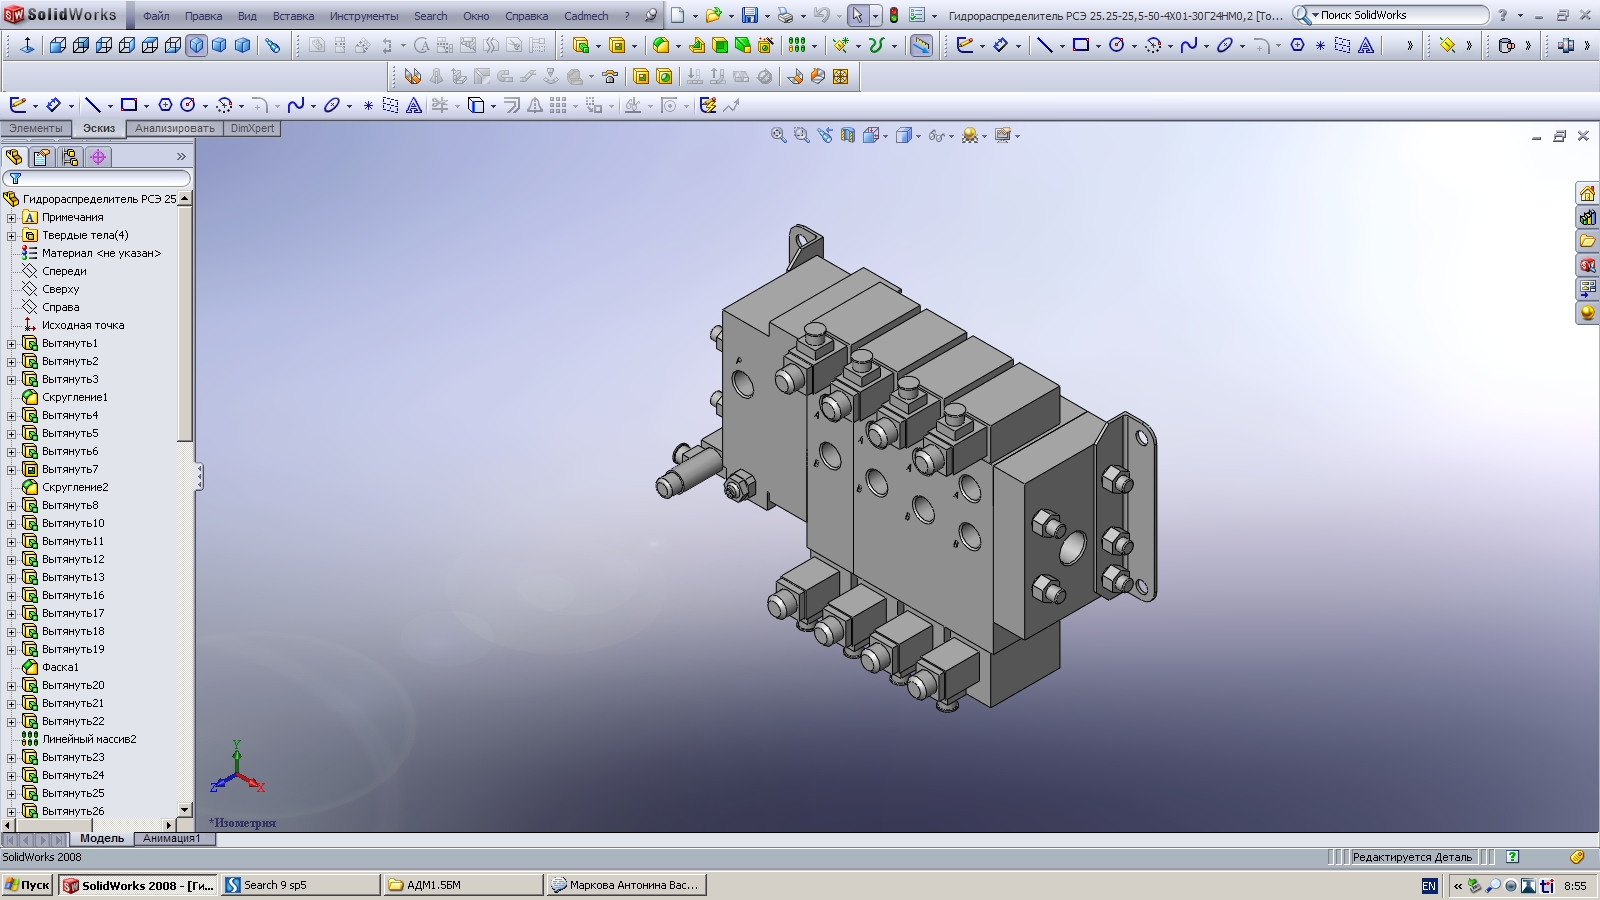Open the ConfigurationManager tab icon
Viewport: 1600px width, 900px height.
click(70, 157)
